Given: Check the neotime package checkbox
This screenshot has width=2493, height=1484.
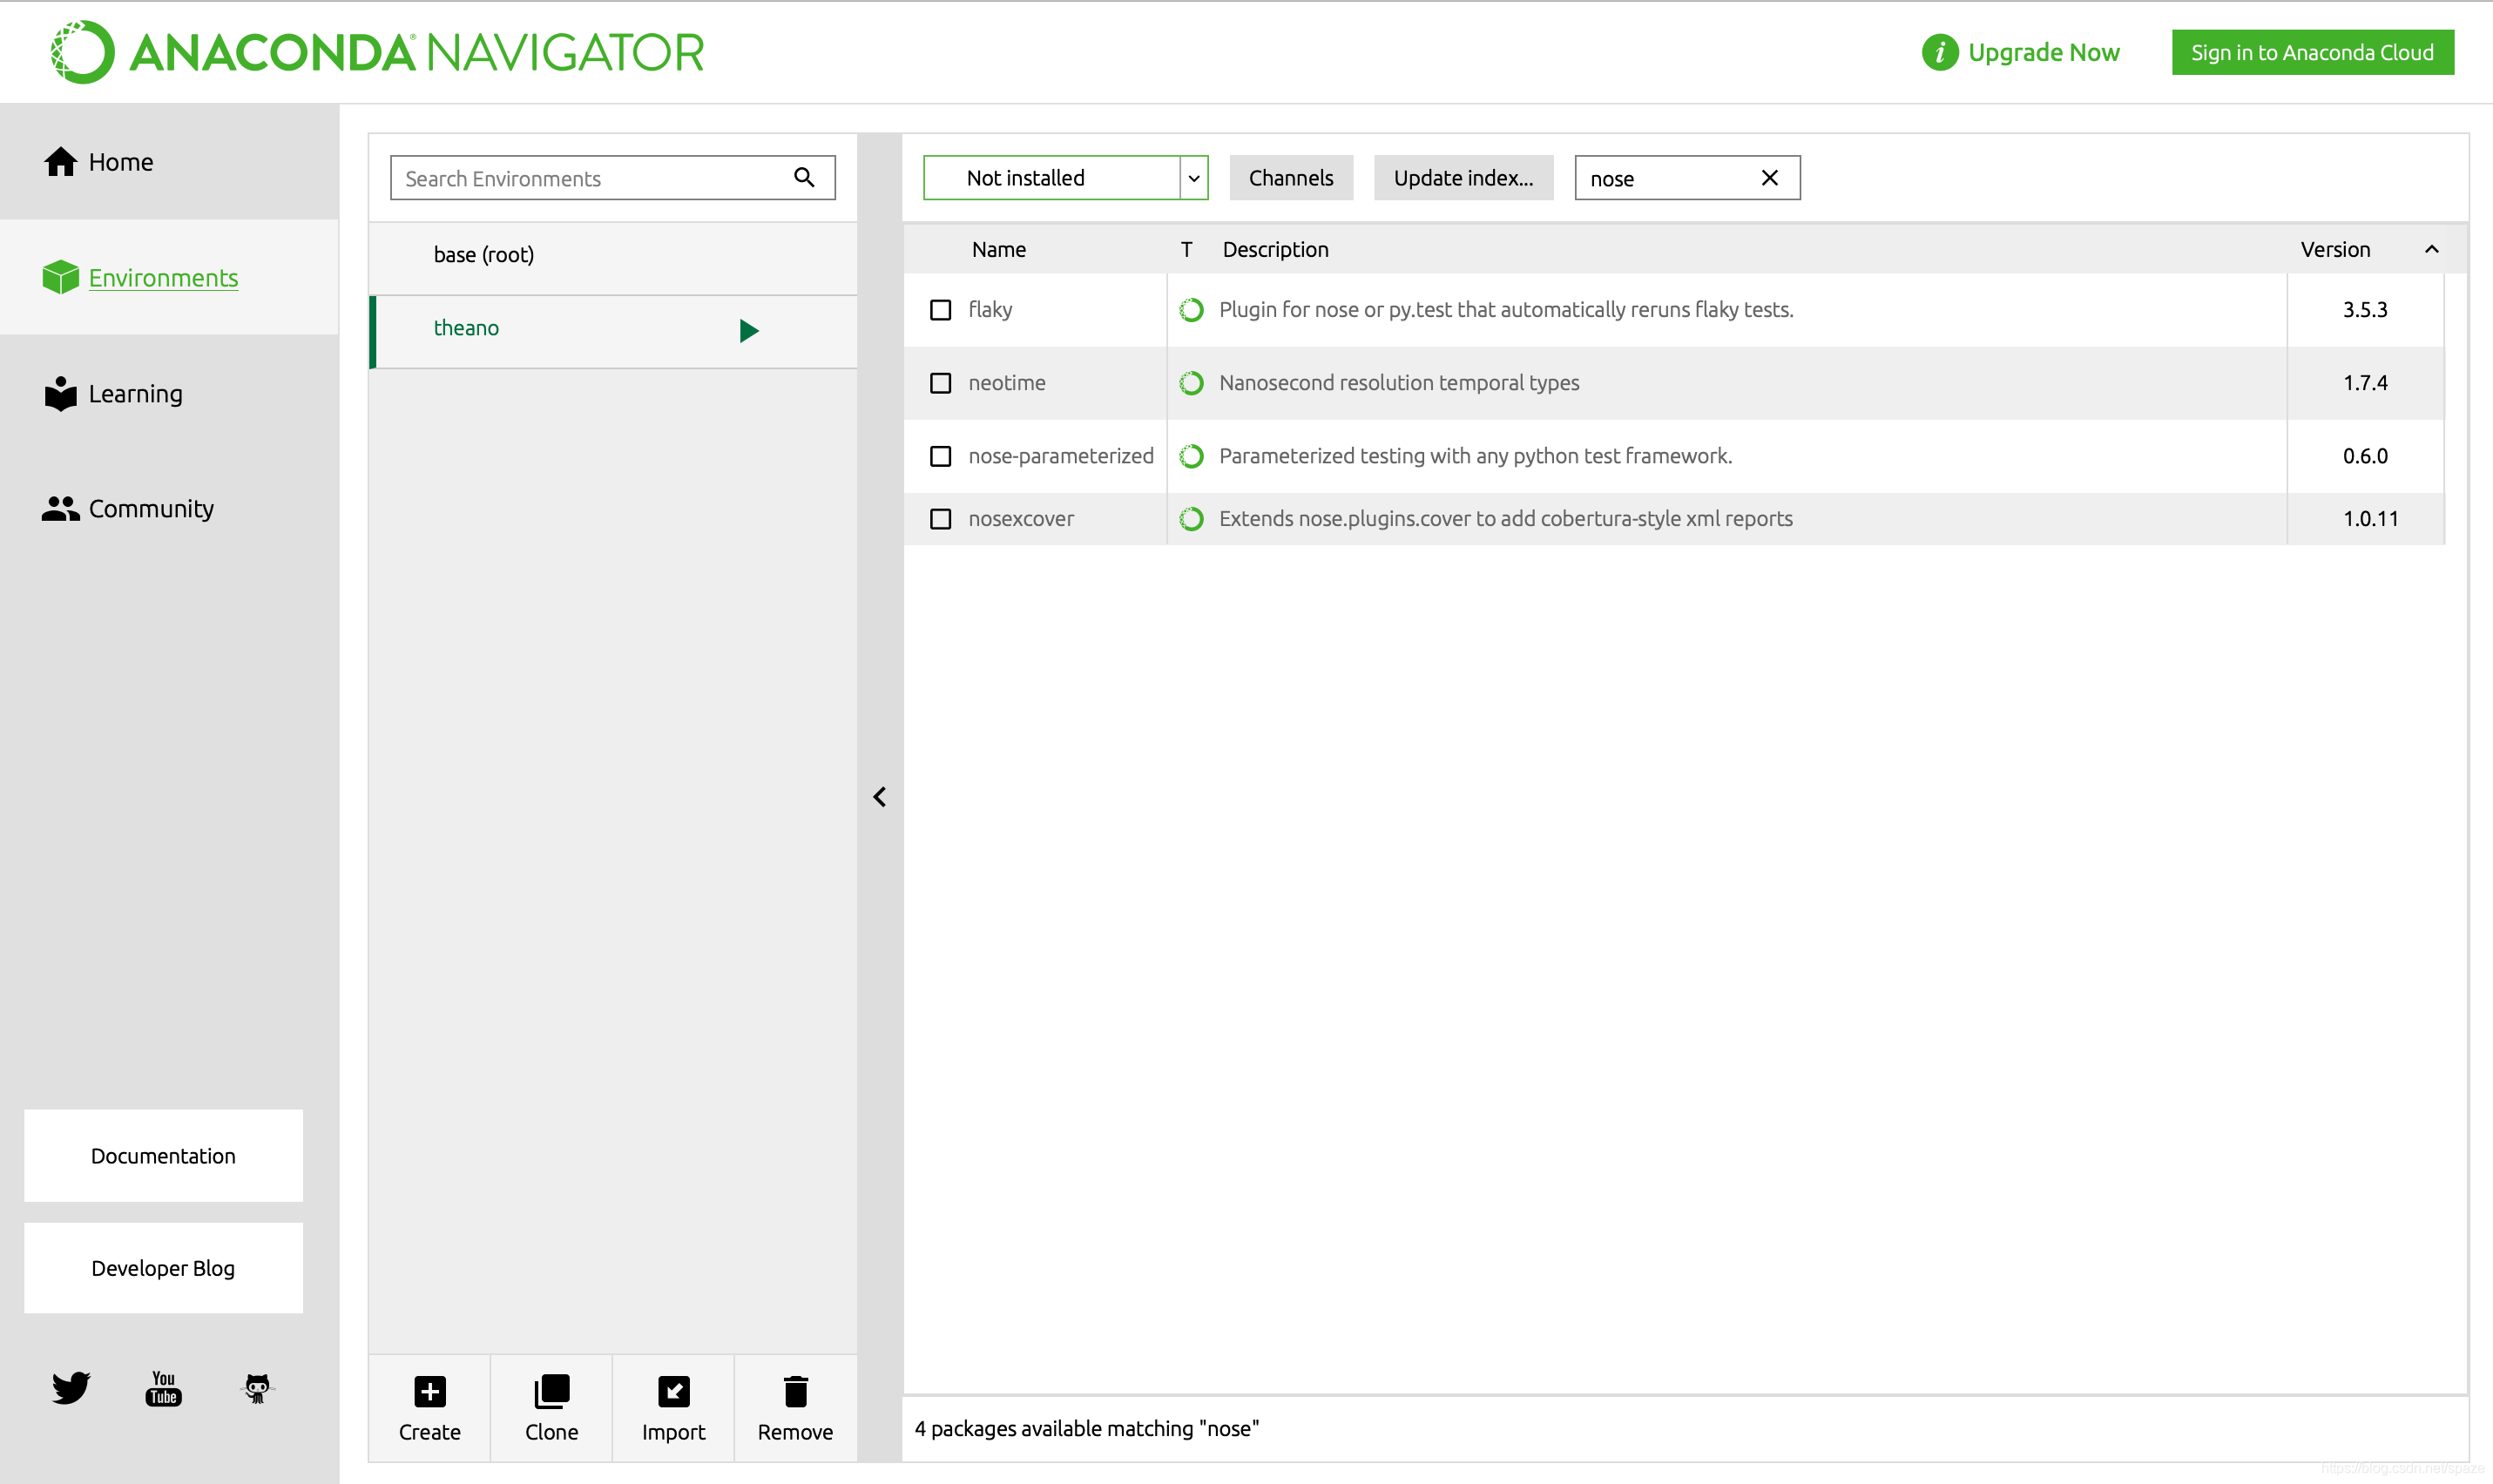Looking at the screenshot, I should click(x=940, y=383).
